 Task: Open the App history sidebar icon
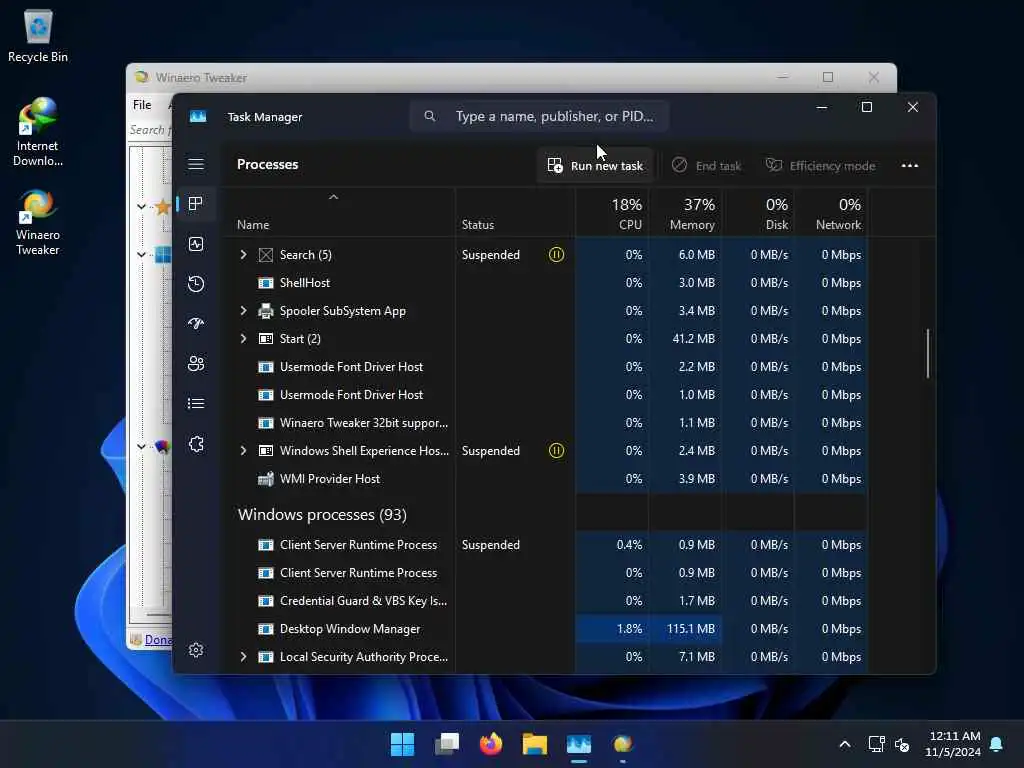click(196, 284)
